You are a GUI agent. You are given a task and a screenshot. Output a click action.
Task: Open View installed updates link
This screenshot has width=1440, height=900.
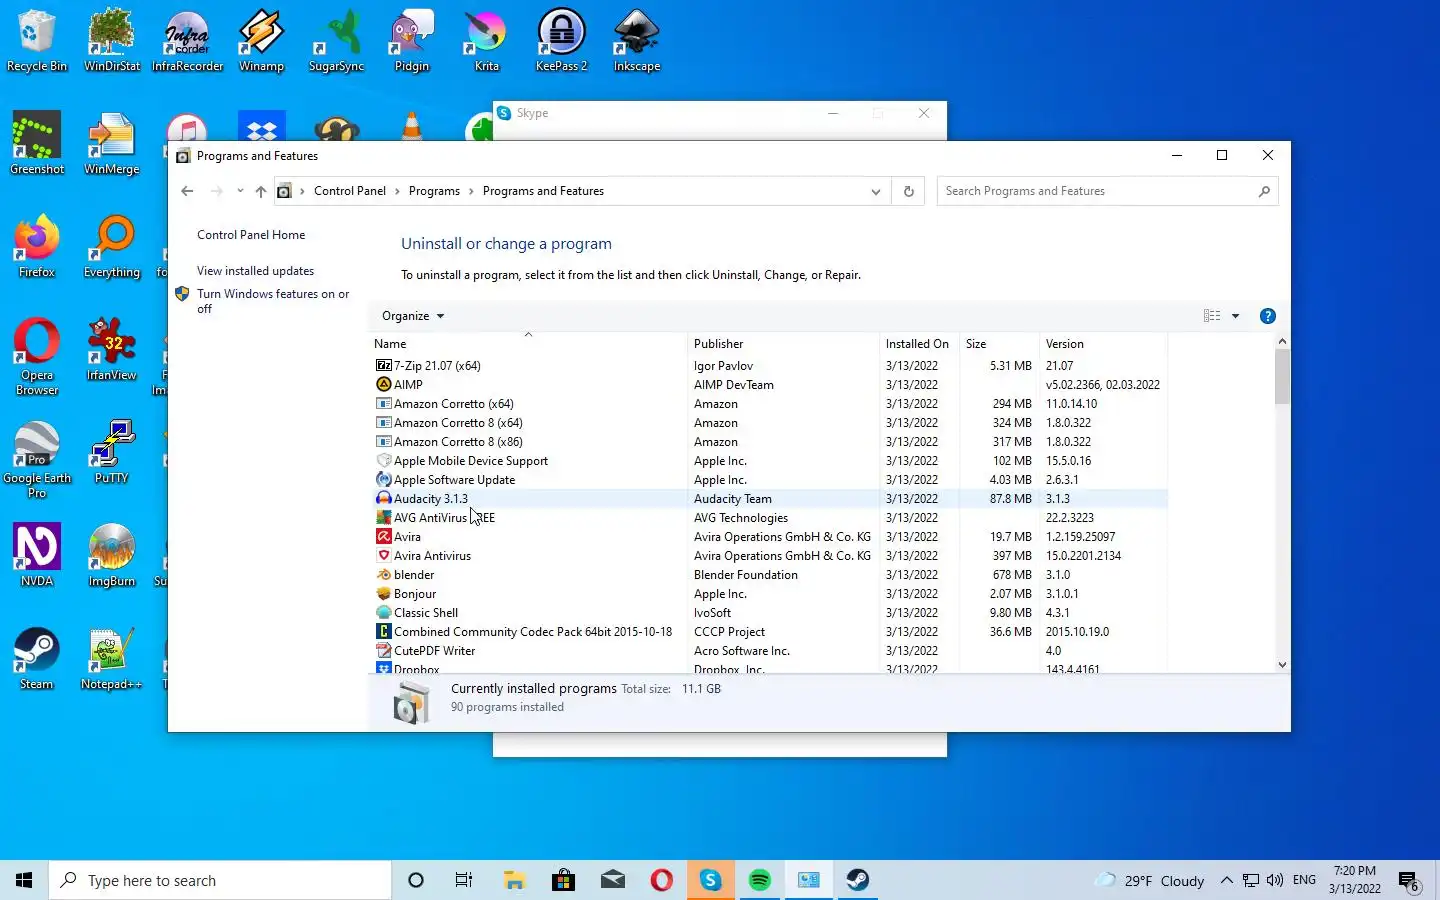click(255, 271)
